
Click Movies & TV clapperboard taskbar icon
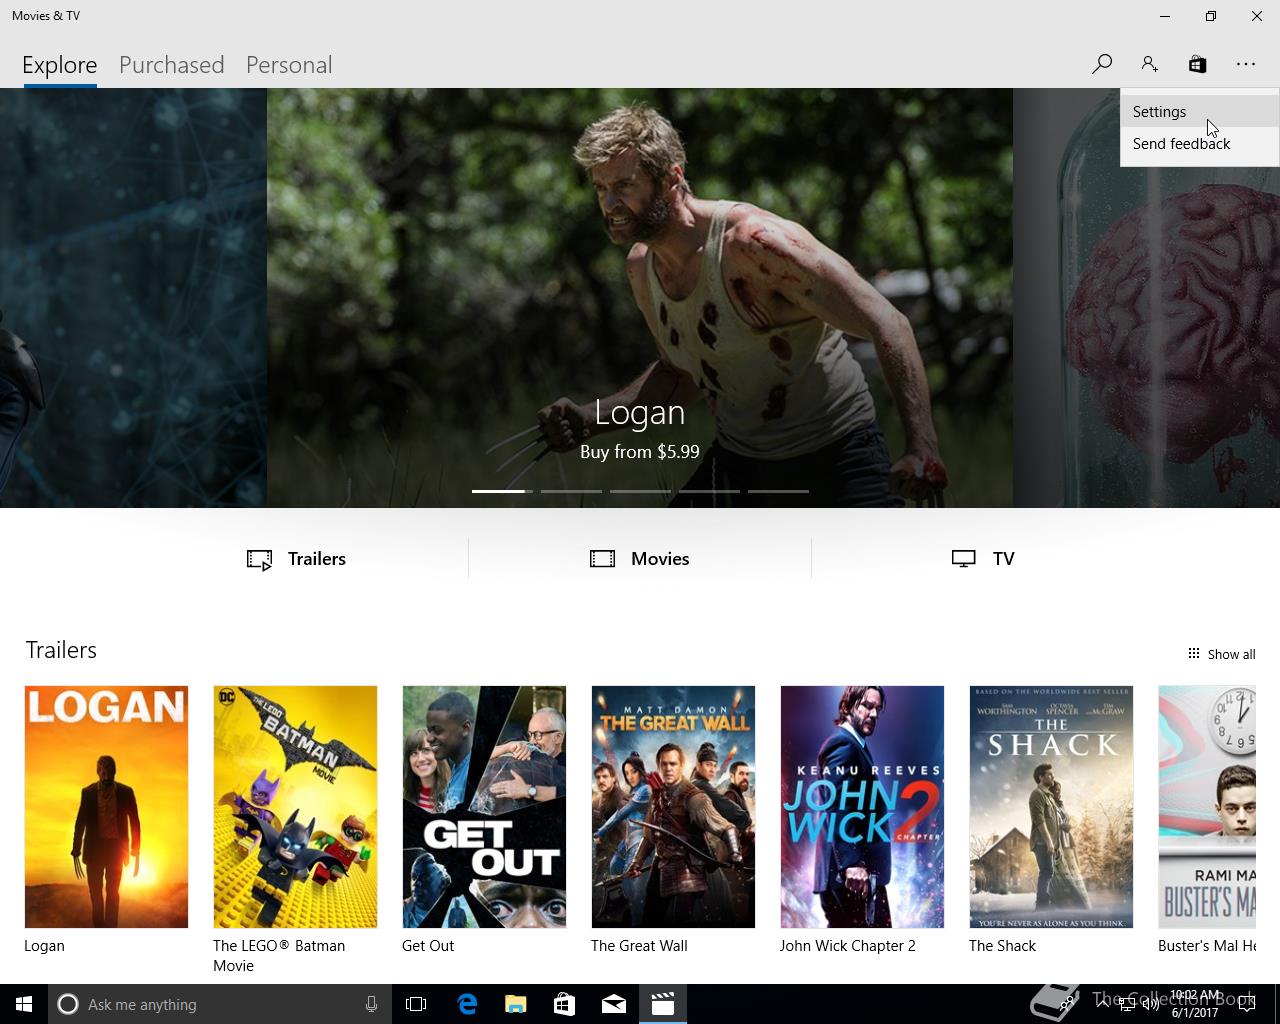coord(663,1004)
